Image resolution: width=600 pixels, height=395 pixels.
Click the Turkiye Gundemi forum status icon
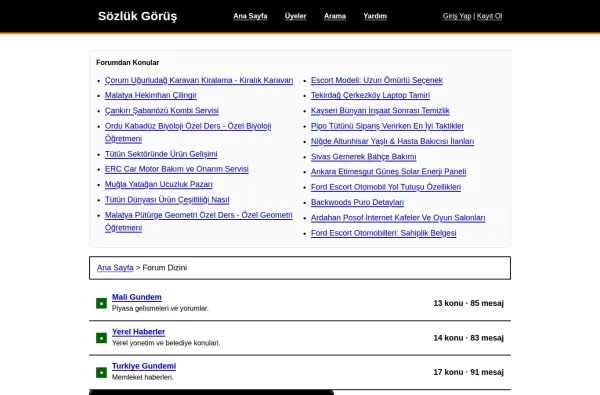point(101,372)
